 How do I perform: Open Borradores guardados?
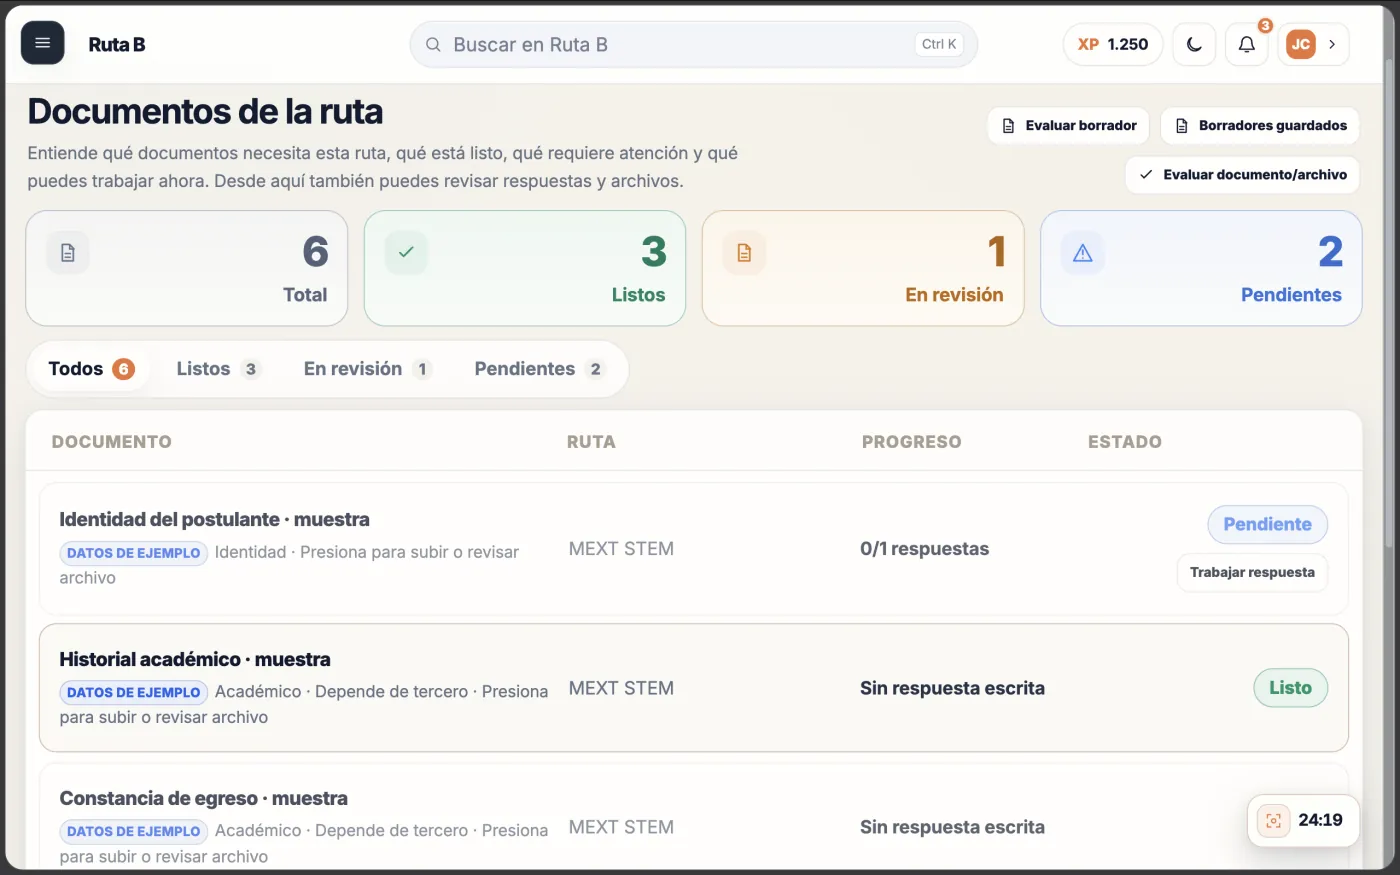[1260, 126]
